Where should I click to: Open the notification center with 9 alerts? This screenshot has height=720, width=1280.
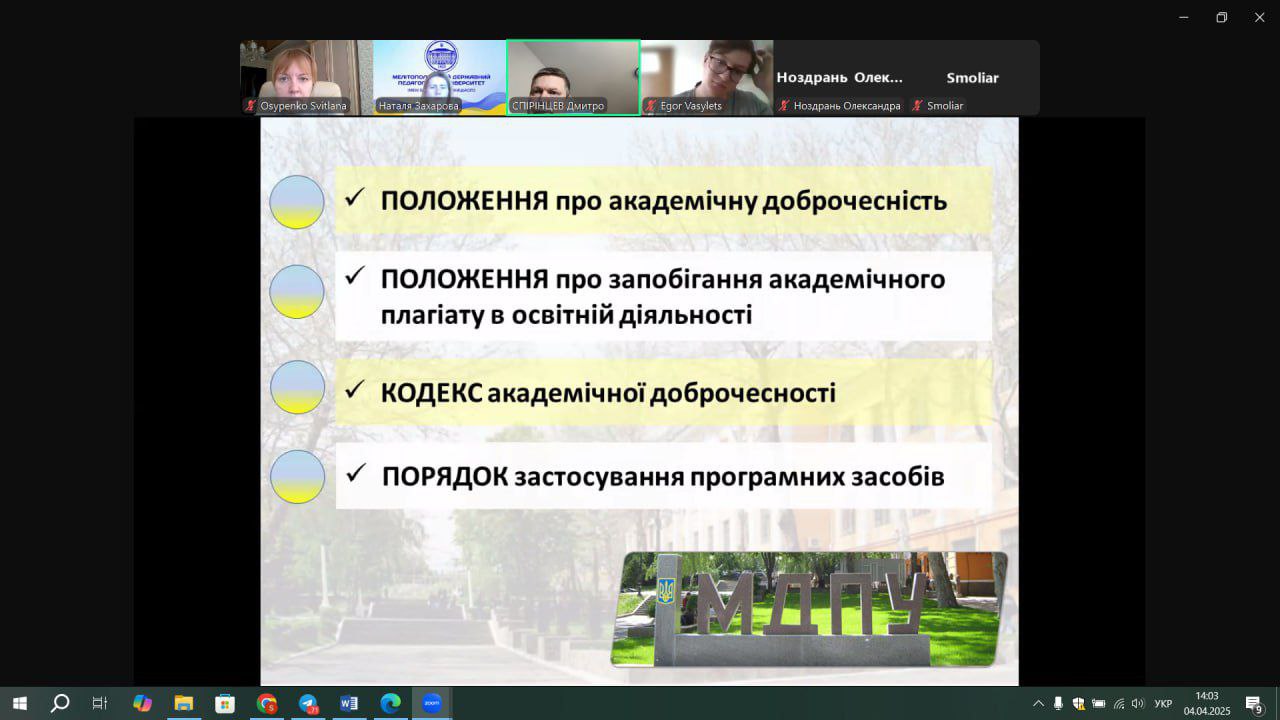[x=1254, y=703]
